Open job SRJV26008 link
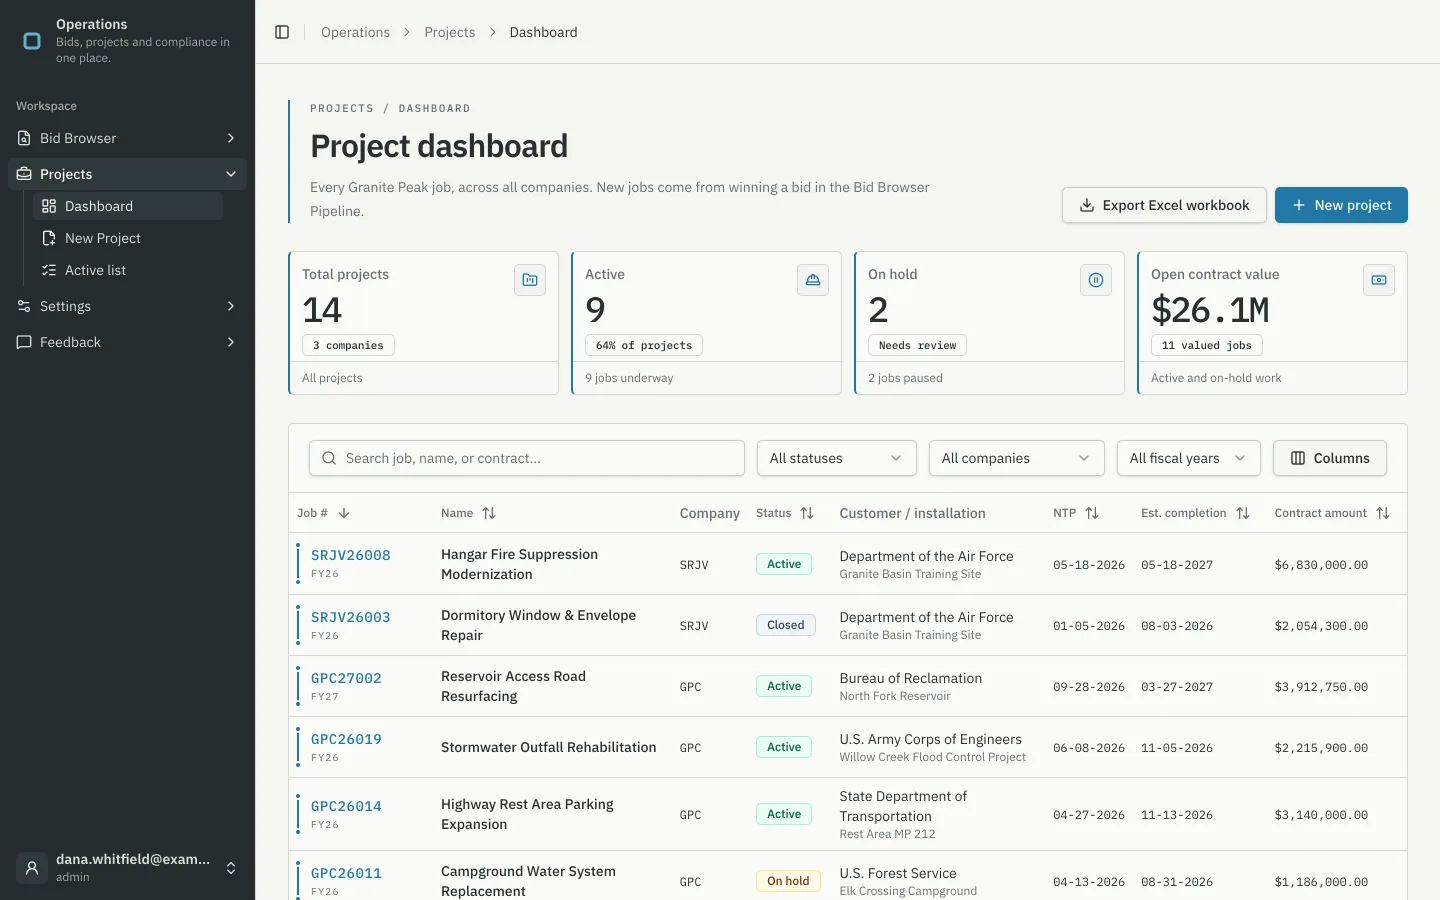 point(351,555)
